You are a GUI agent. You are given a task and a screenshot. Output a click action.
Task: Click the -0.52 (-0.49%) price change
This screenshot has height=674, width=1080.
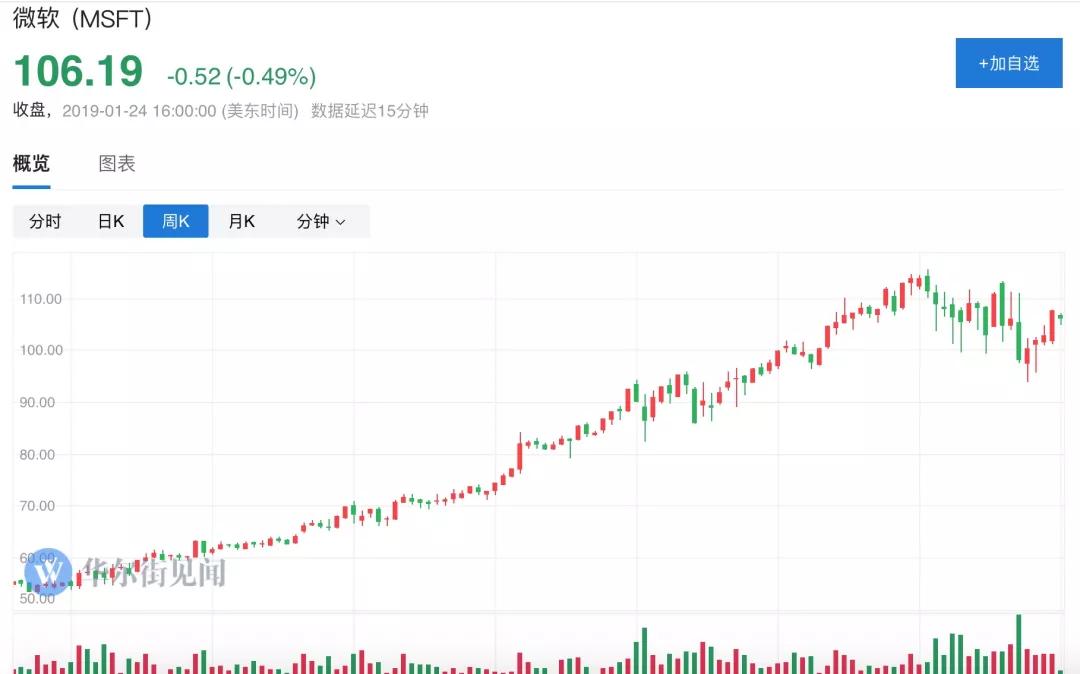pyautogui.click(x=241, y=76)
